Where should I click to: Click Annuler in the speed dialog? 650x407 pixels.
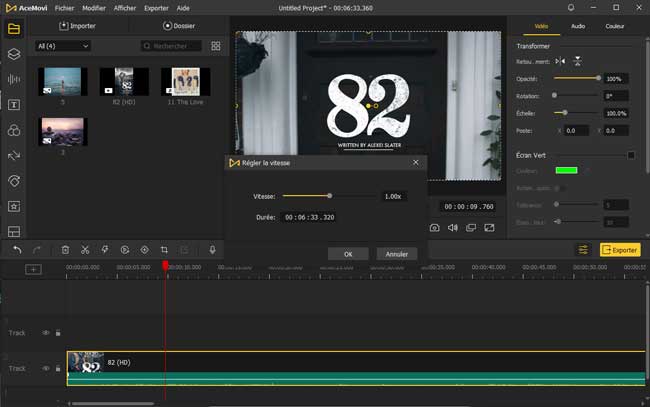click(x=397, y=254)
